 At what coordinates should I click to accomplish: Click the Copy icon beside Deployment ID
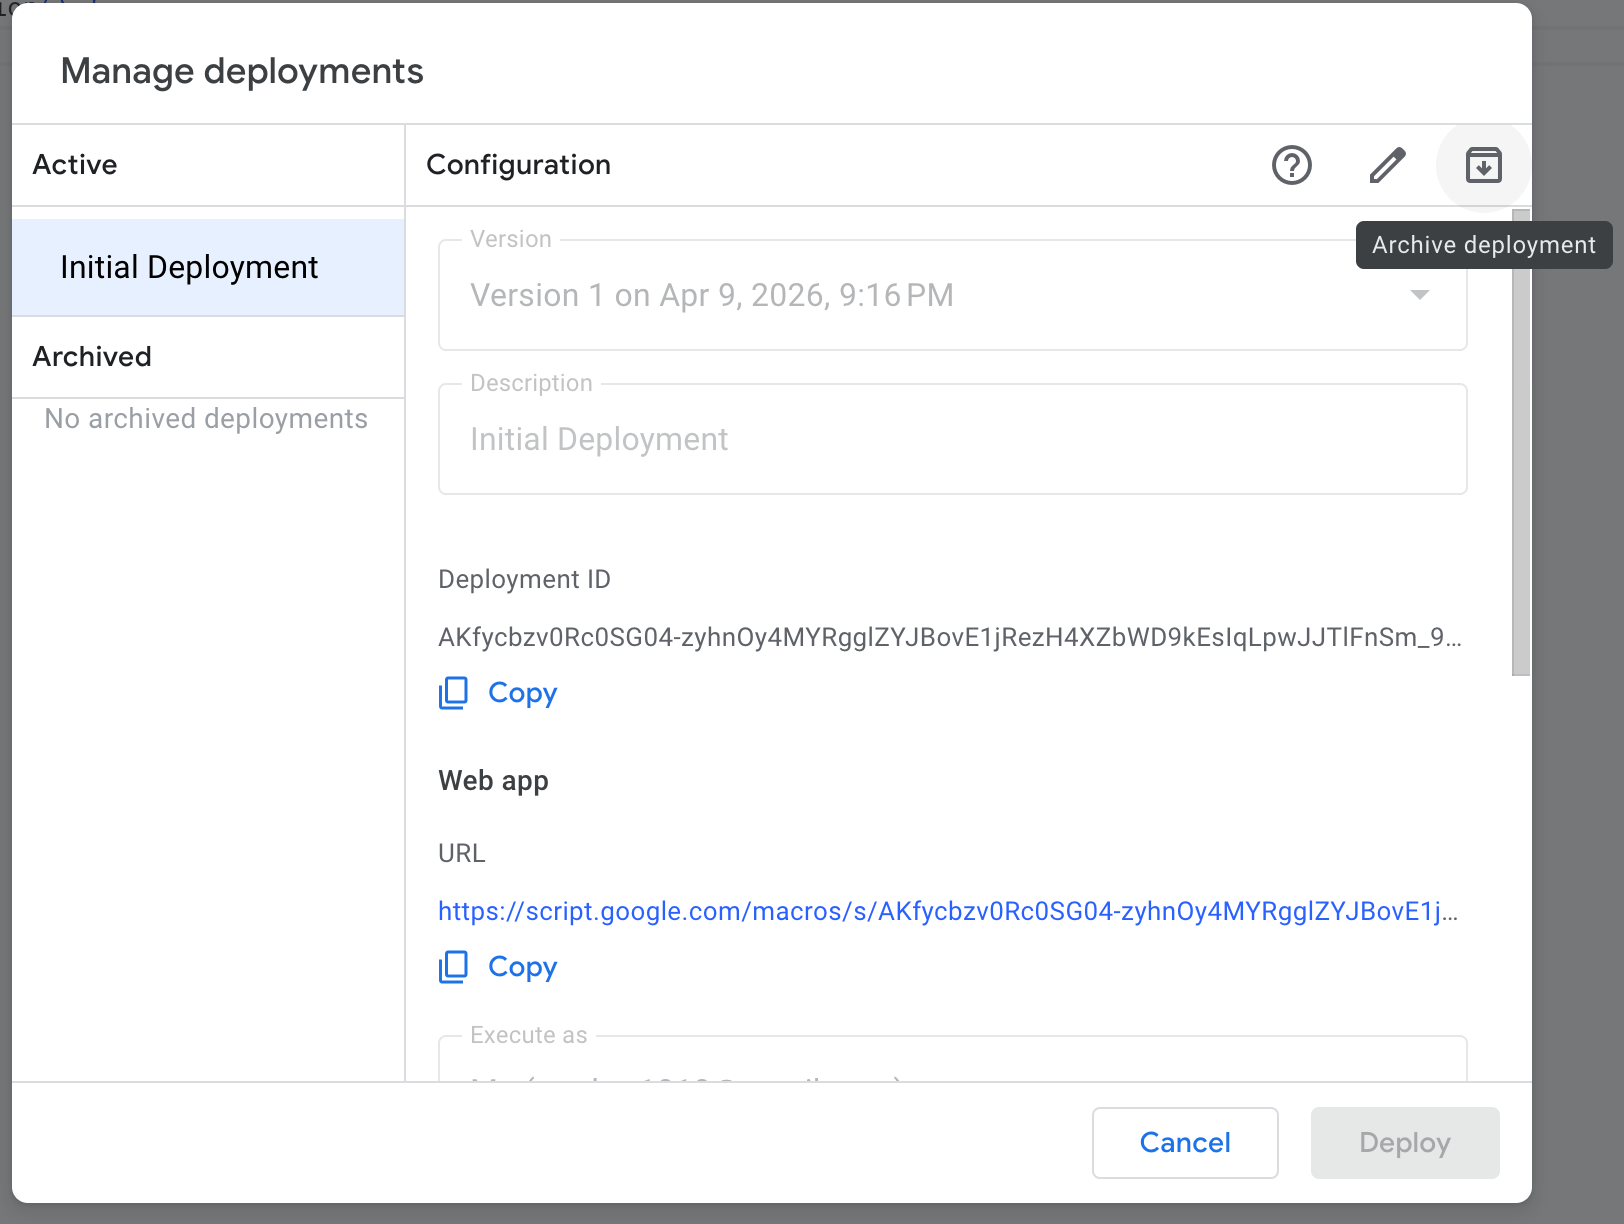point(453,692)
